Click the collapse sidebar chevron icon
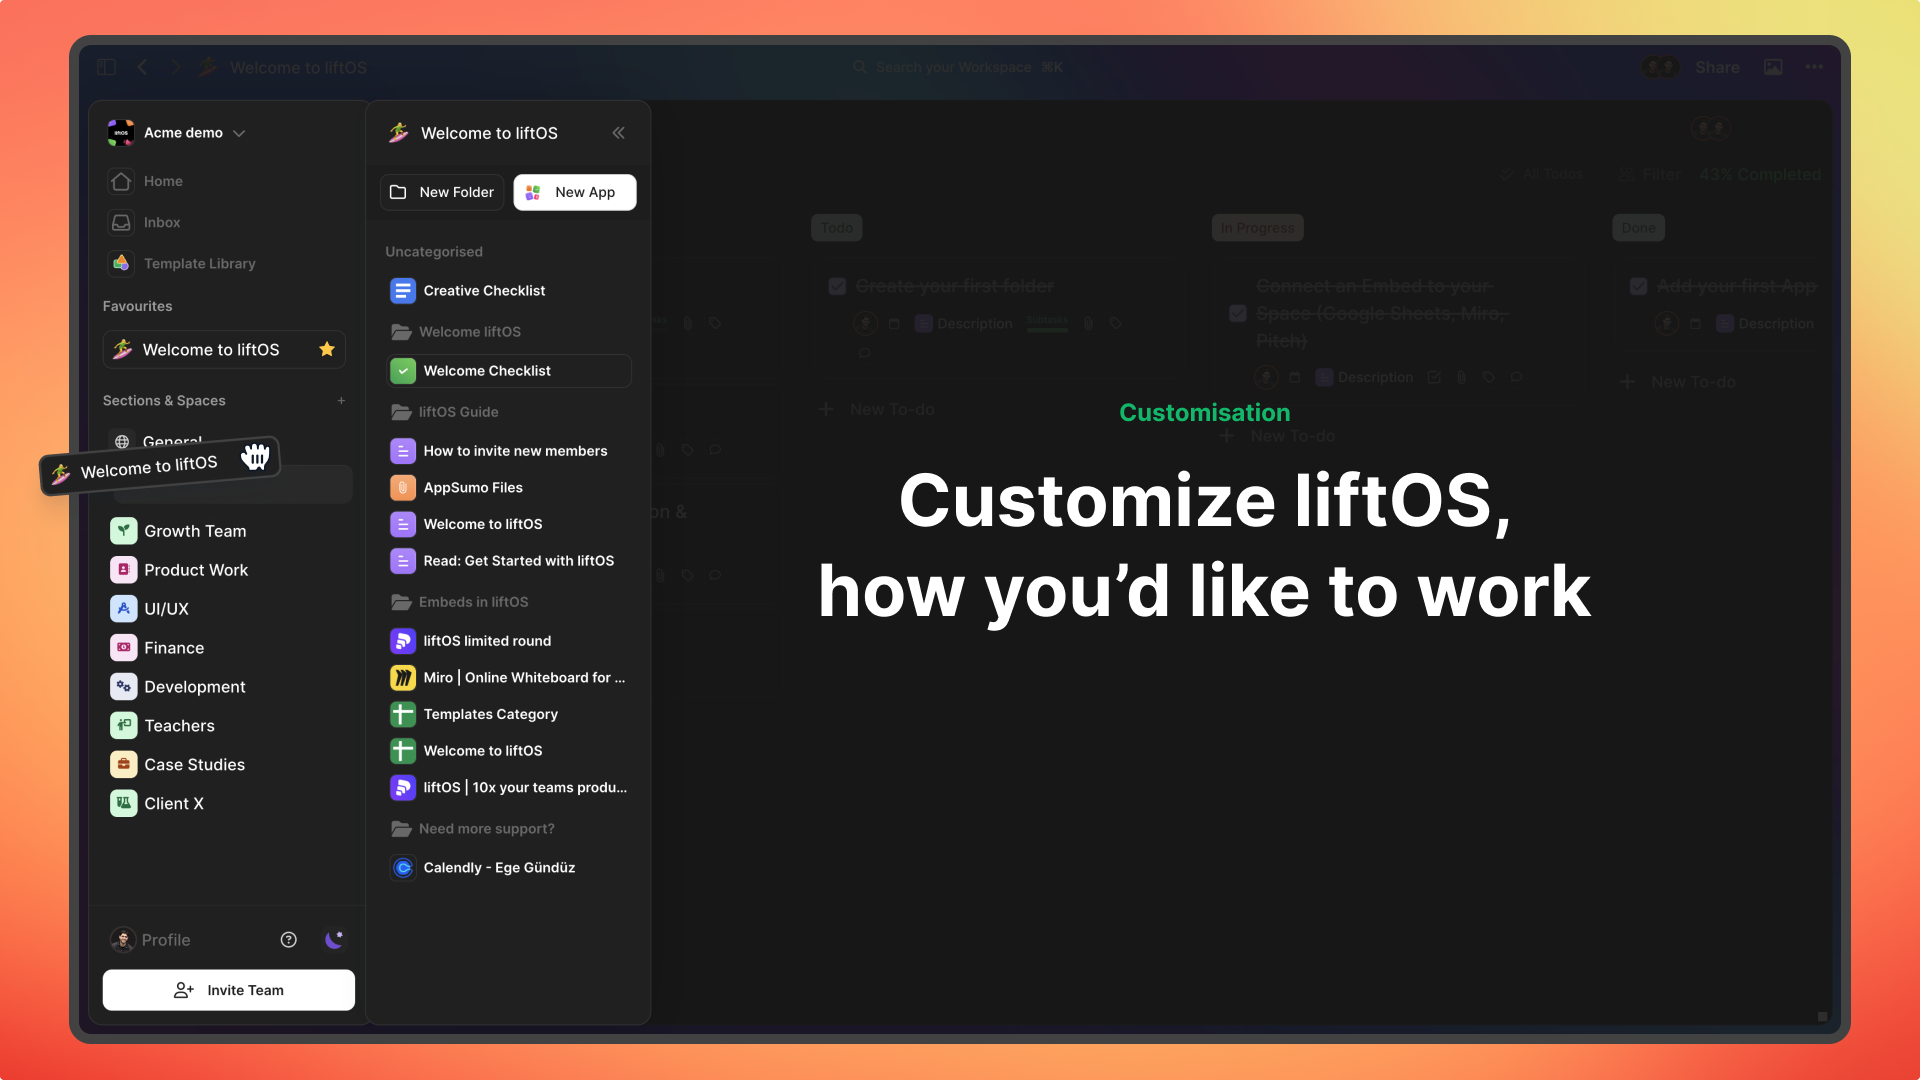The height and width of the screenshot is (1080, 1920). coord(617,132)
